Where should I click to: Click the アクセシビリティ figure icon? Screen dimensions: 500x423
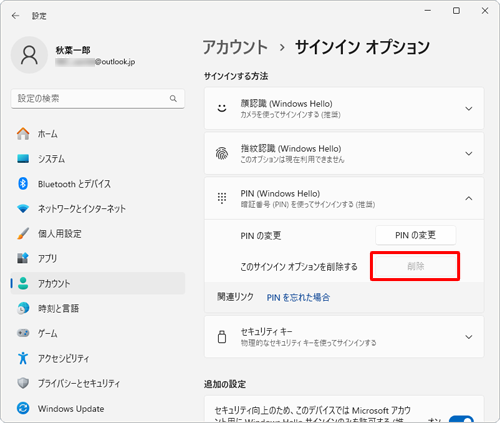click(23, 358)
